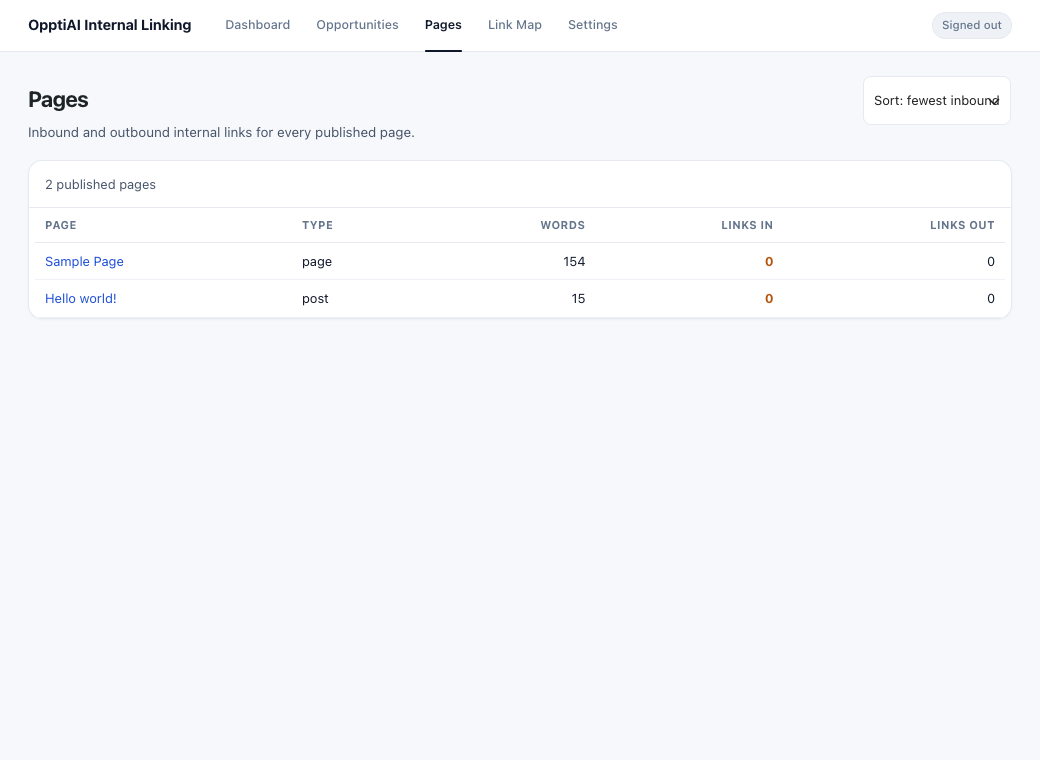Click the Signed out status badge

pyautogui.click(x=972, y=25)
